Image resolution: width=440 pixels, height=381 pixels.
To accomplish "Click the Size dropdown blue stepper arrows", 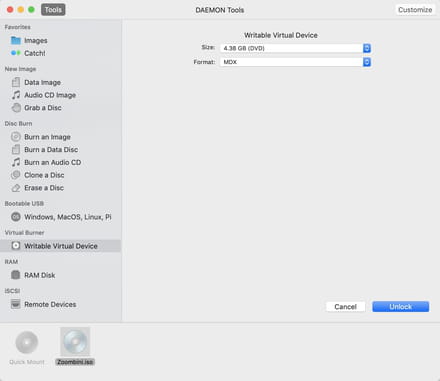I will coord(367,48).
